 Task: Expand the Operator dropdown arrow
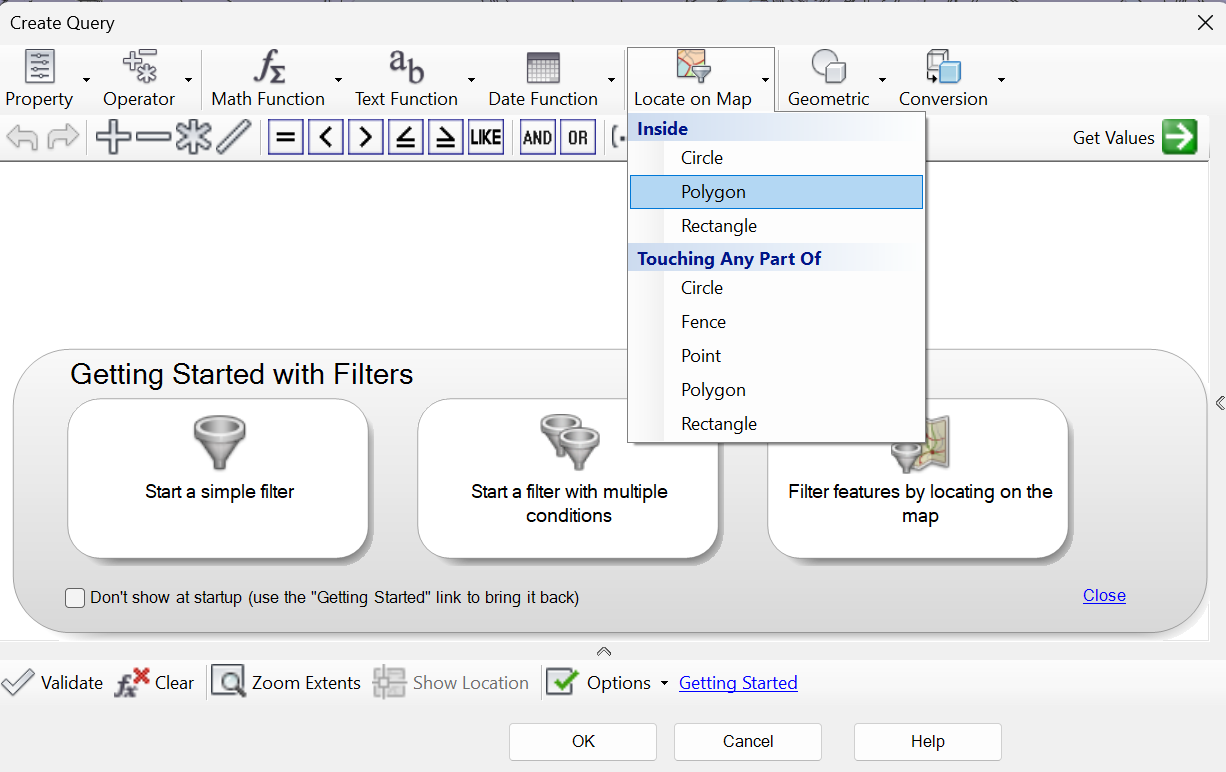tap(188, 80)
